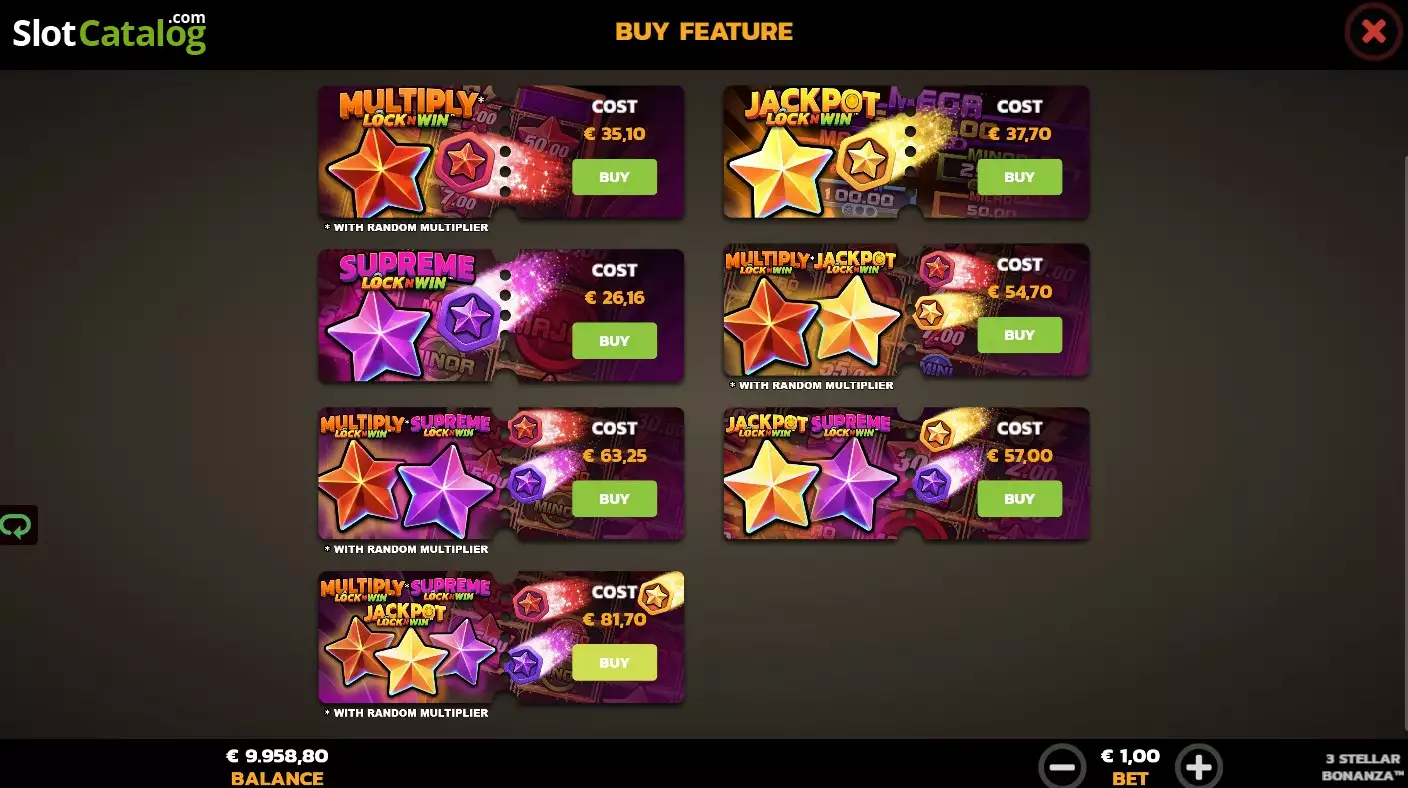Buy the Jackpot + Supreme combo for €57,00
Image resolution: width=1408 pixels, height=788 pixels.
pyautogui.click(x=1019, y=499)
